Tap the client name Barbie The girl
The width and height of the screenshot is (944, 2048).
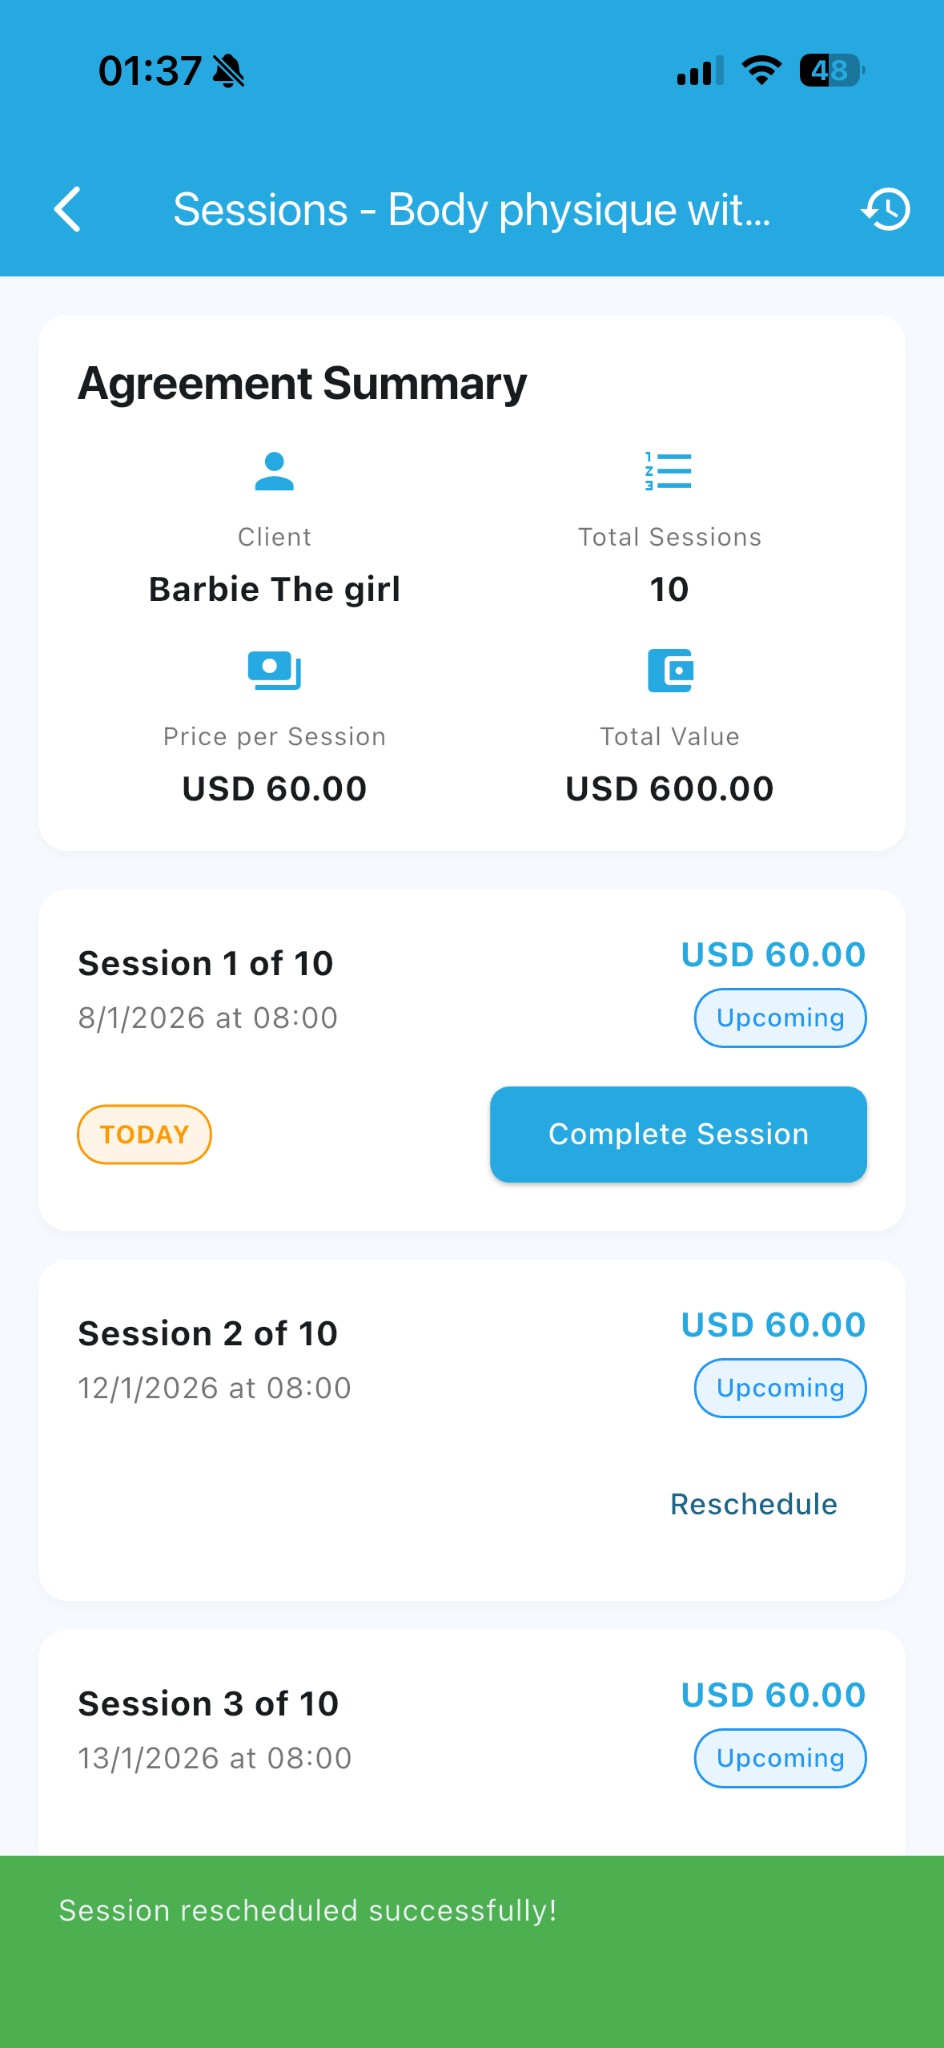275,589
